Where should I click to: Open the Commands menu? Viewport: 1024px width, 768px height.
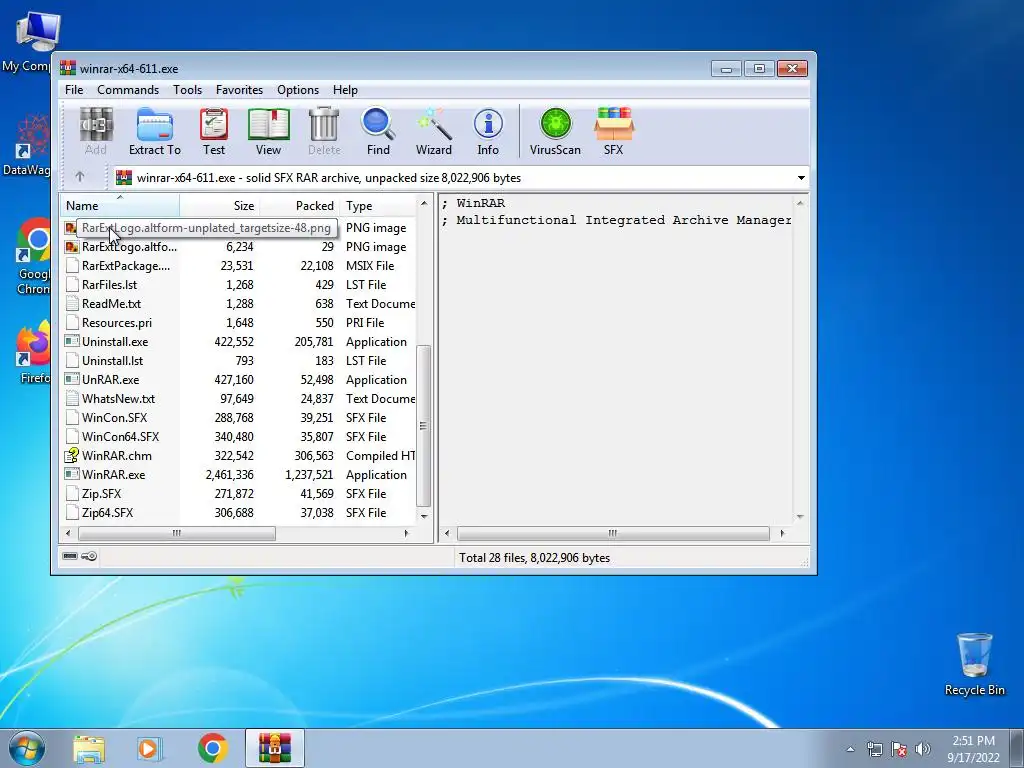pyautogui.click(x=128, y=90)
